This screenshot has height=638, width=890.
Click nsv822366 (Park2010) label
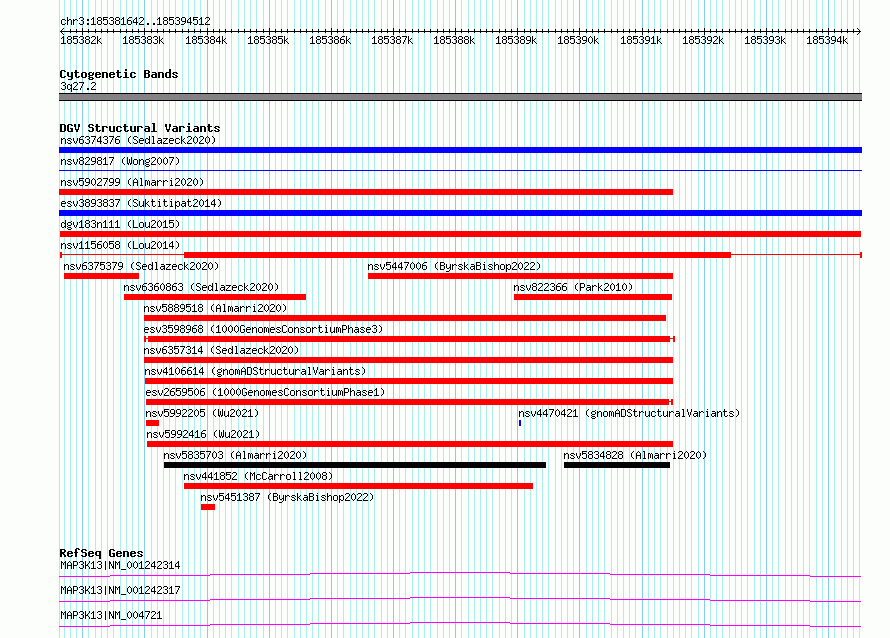click(573, 287)
